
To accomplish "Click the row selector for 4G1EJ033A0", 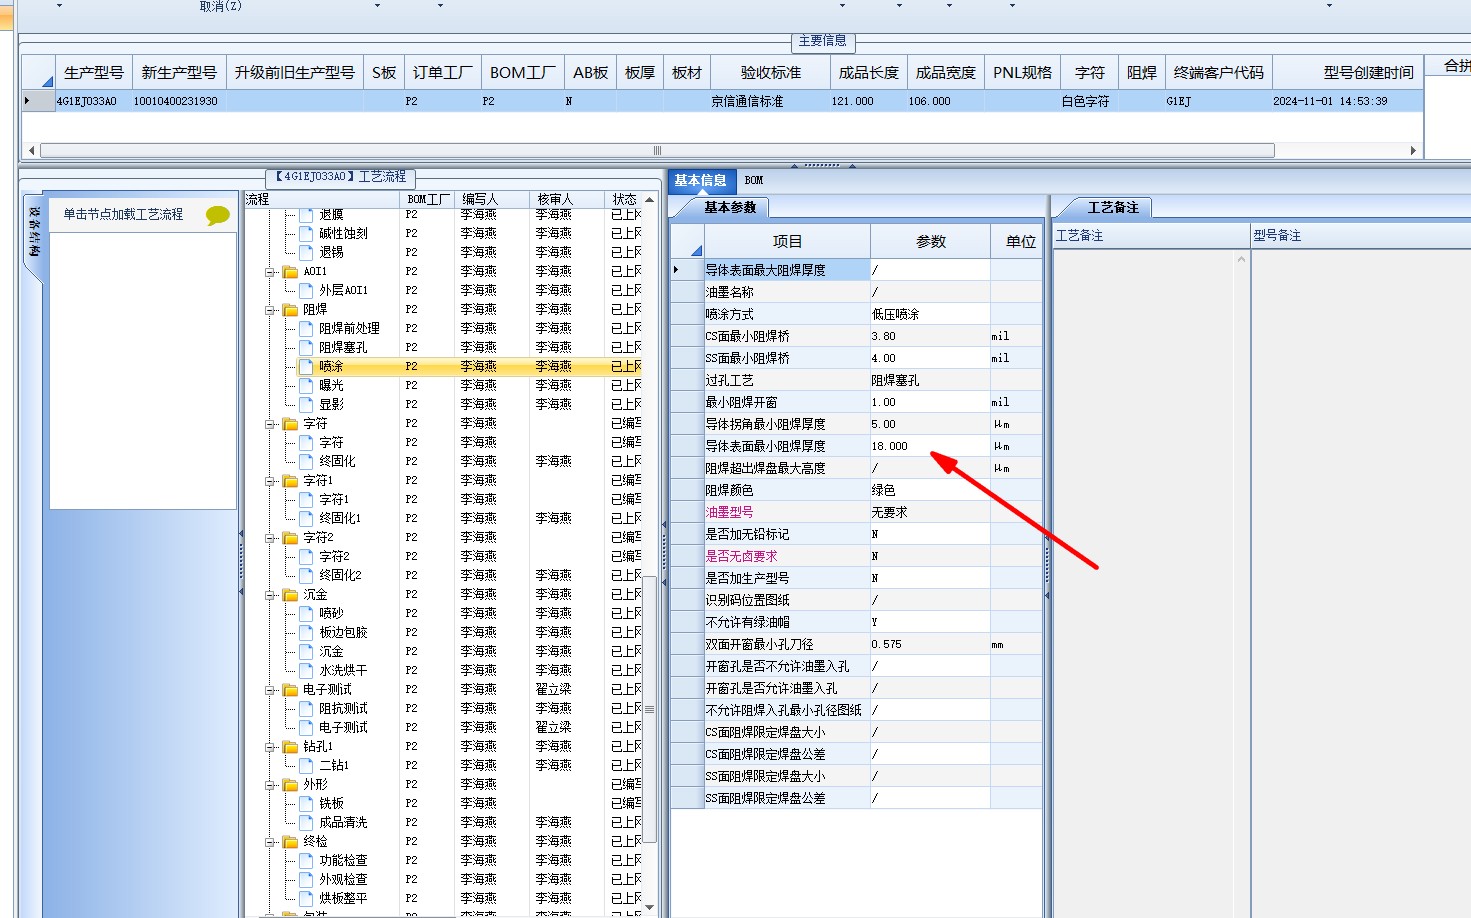I will [x=38, y=101].
